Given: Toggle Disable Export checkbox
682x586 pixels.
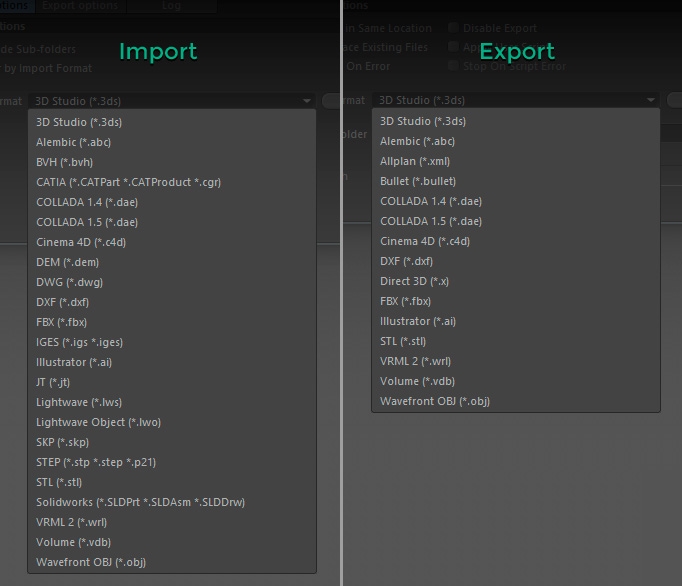Looking at the screenshot, I should (453, 28).
